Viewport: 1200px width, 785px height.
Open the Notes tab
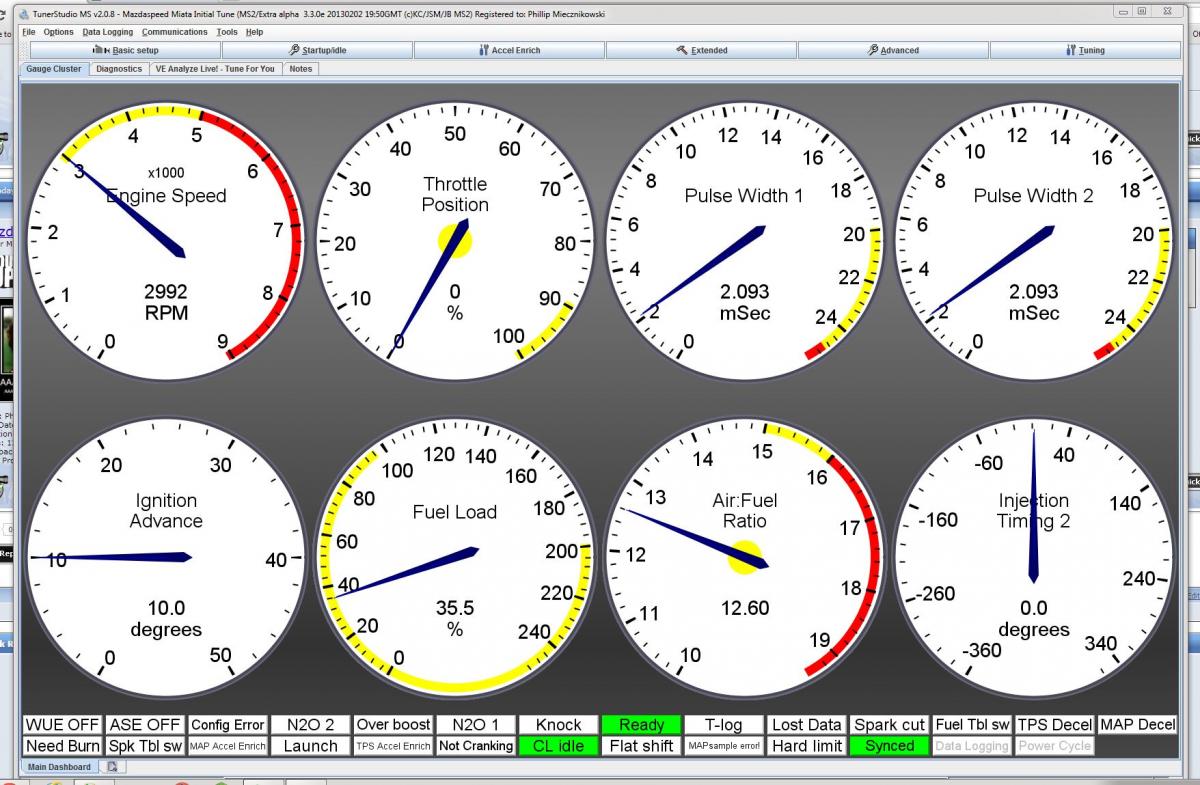(301, 69)
